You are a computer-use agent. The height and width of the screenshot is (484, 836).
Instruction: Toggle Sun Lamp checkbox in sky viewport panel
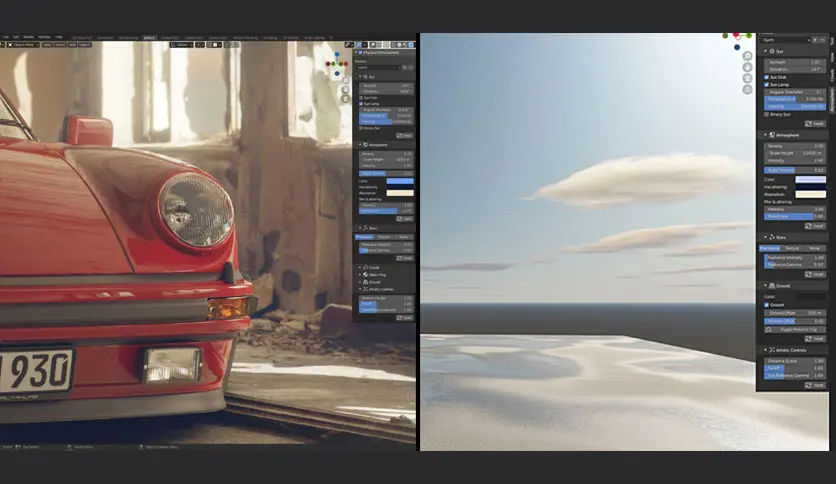tap(766, 85)
